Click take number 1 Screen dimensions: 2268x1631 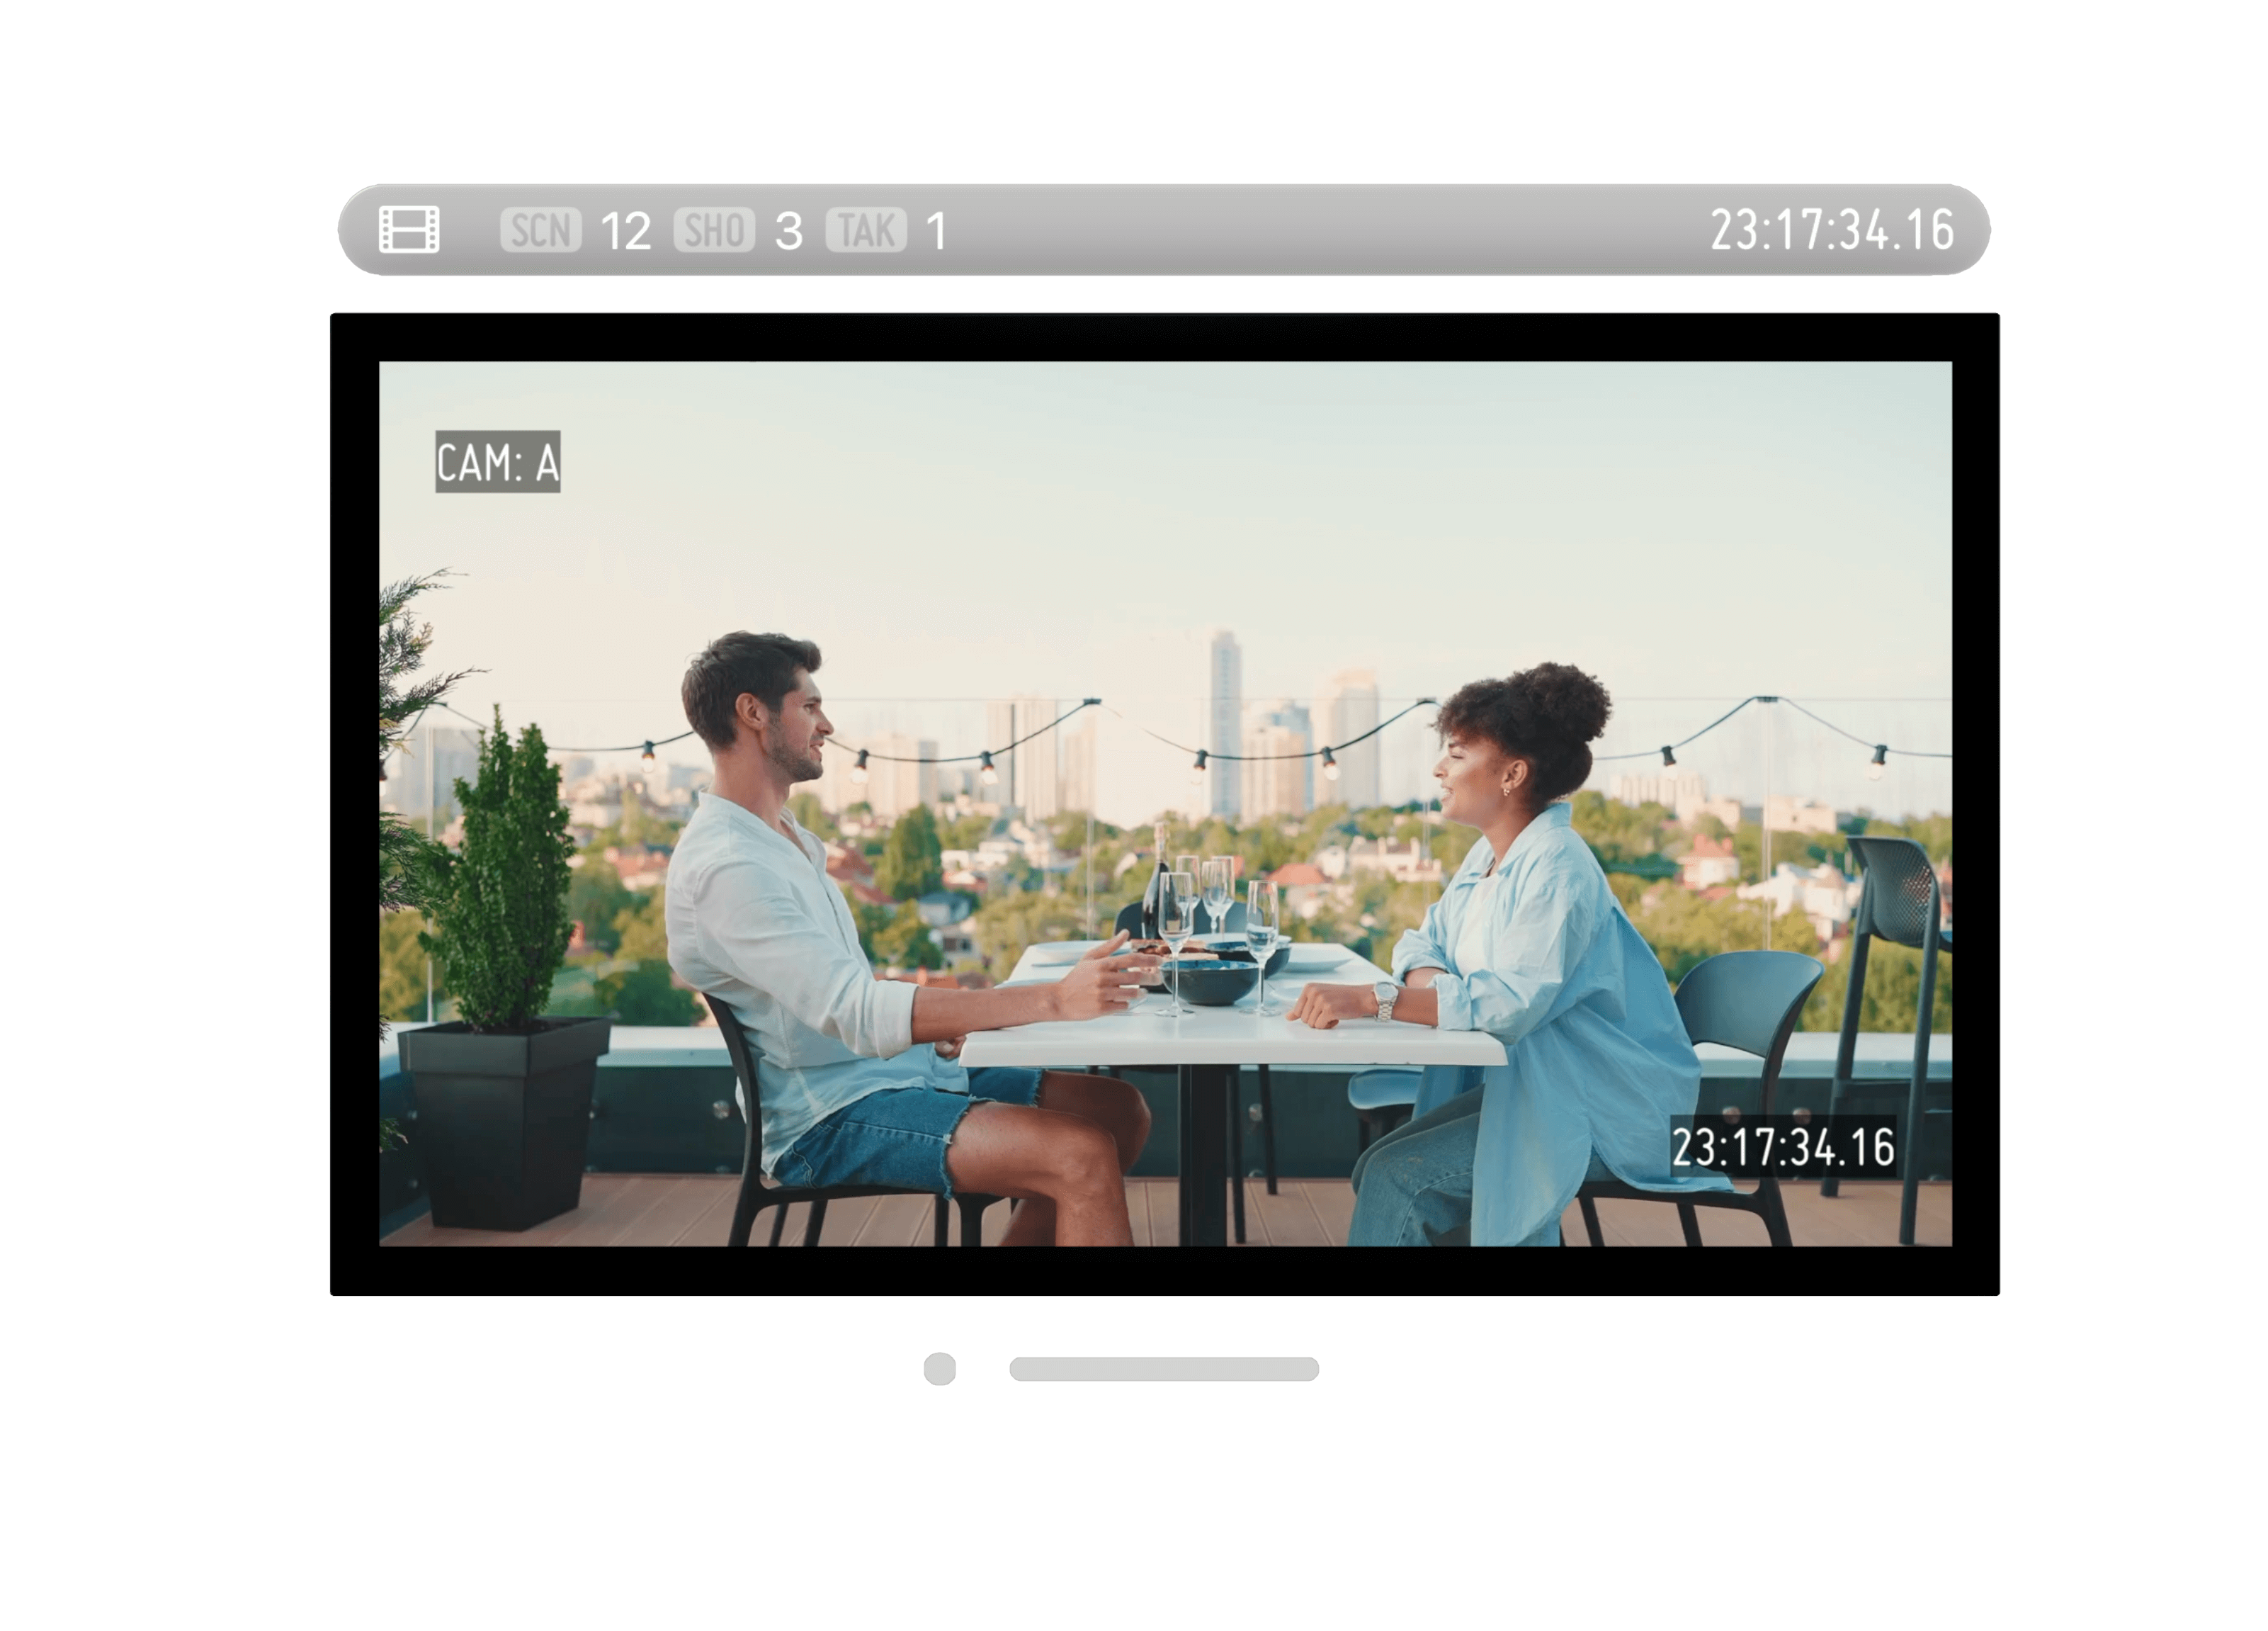(x=937, y=231)
